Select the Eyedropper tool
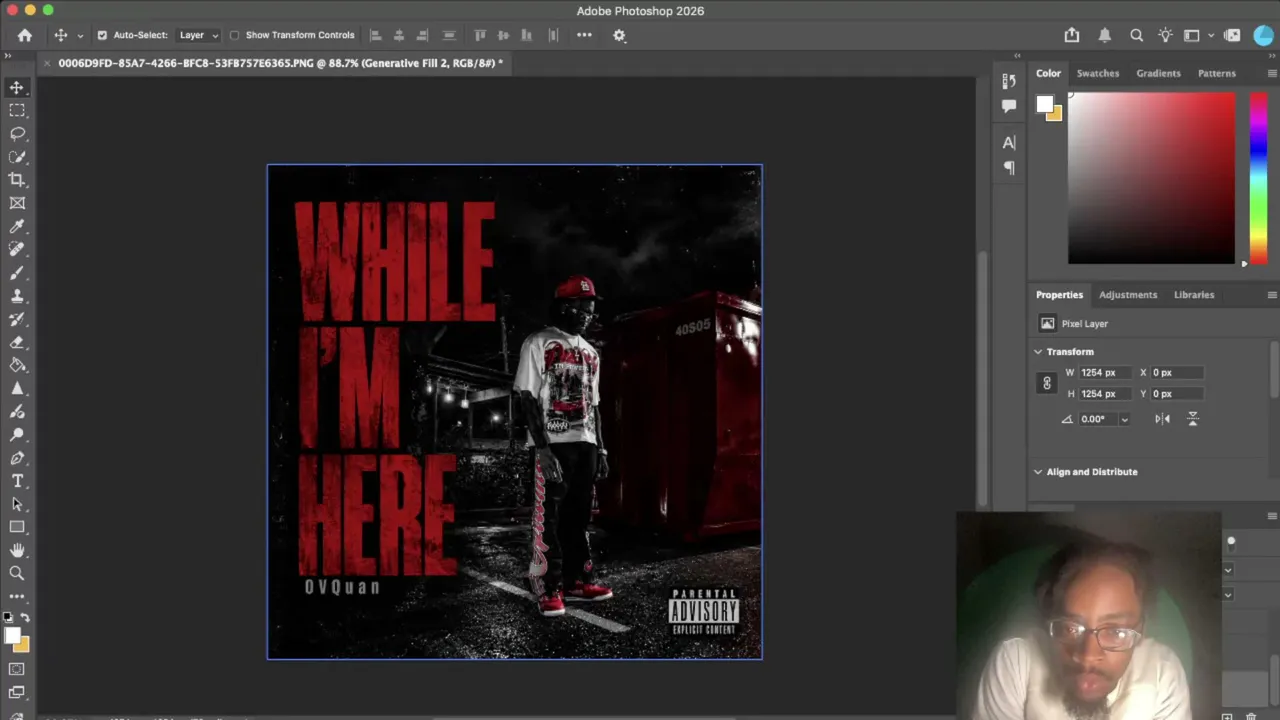Screen dimensions: 1280x720 pyautogui.click(x=17, y=227)
